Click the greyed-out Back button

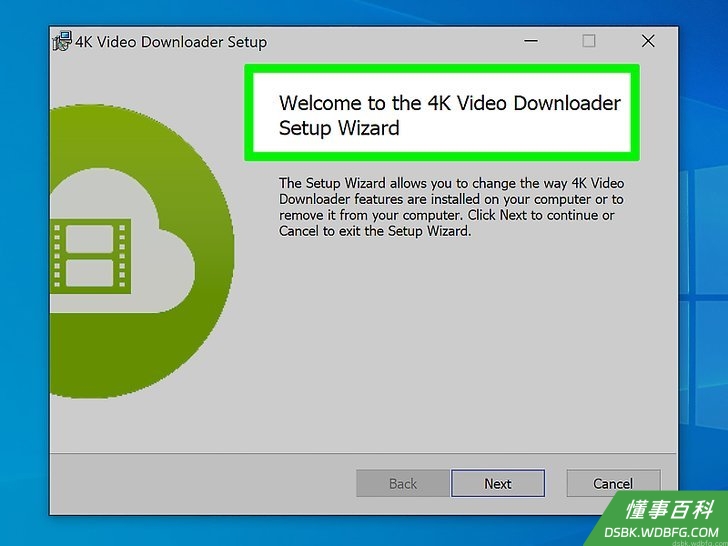(x=403, y=483)
